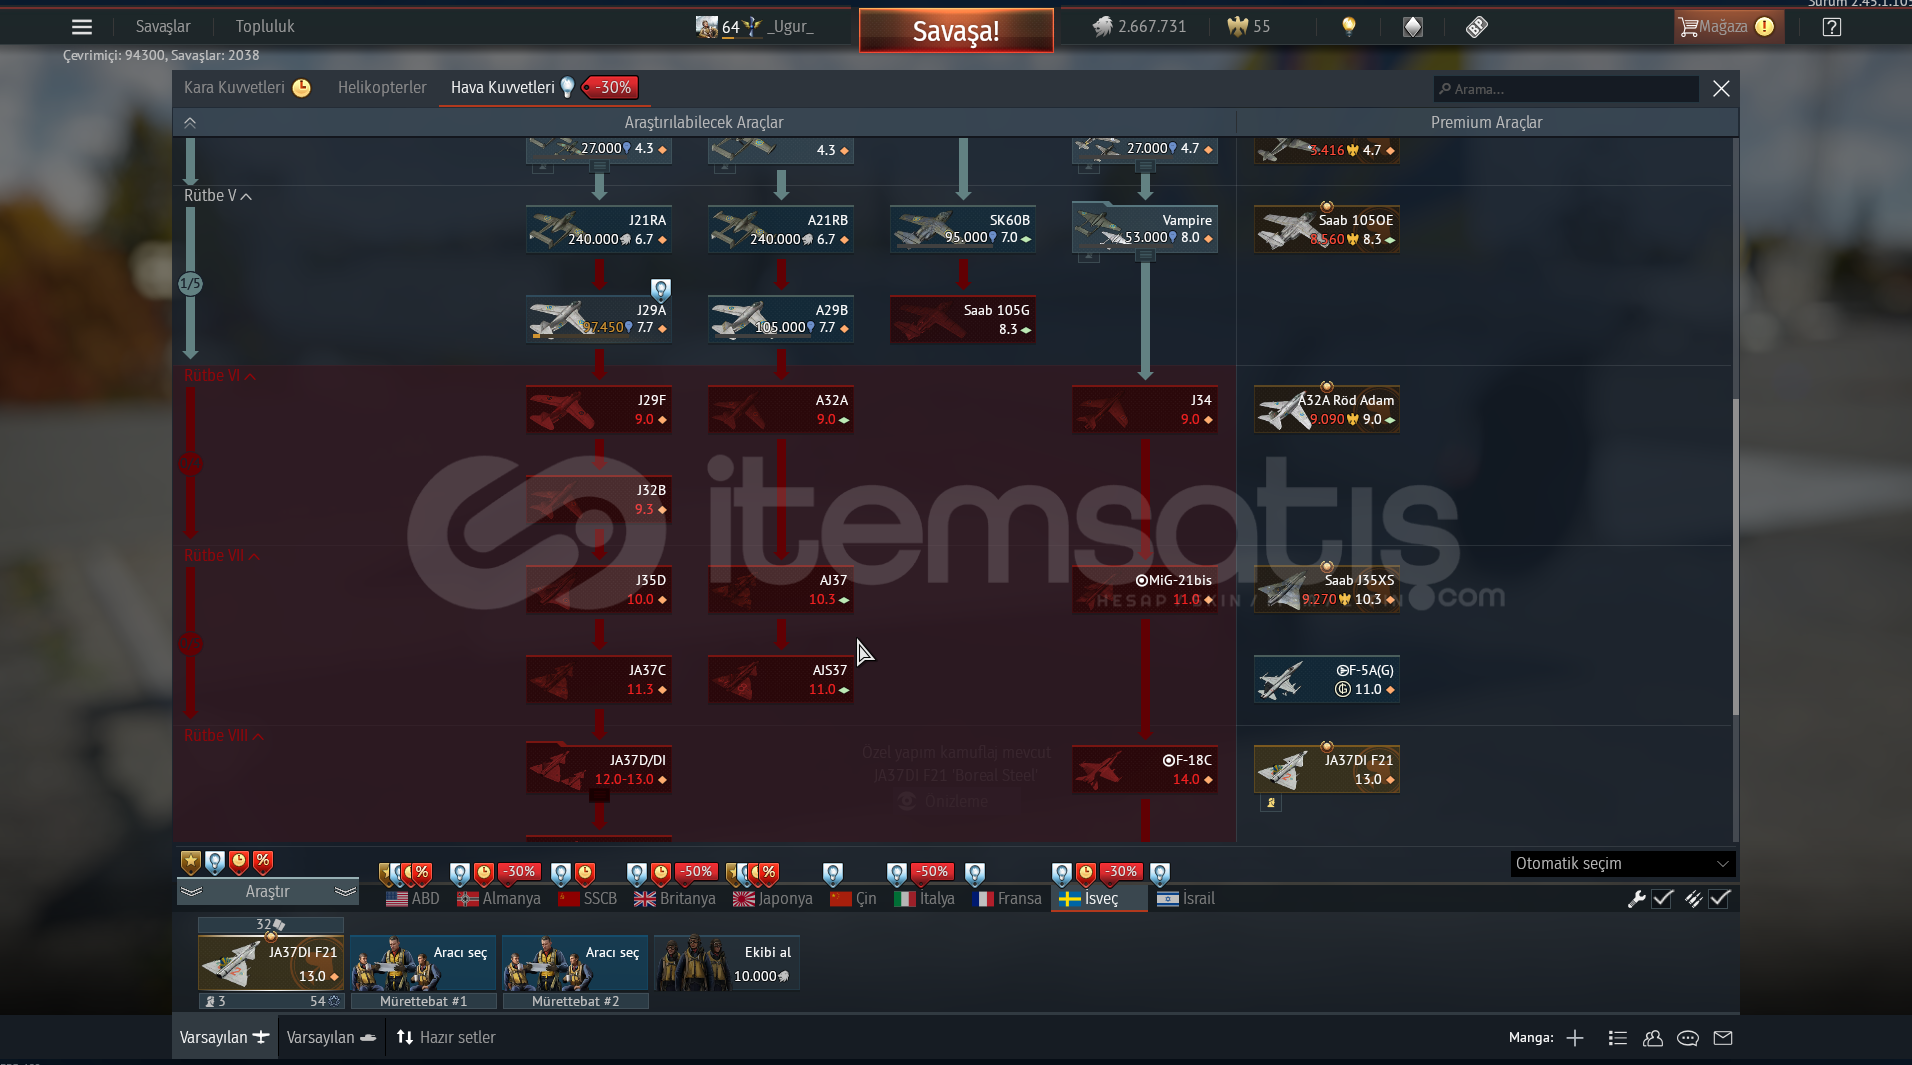Click the Golden Eagles balance 55
The width and height of the screenshot is (1912, 1065).
[x=1250, y=27]
